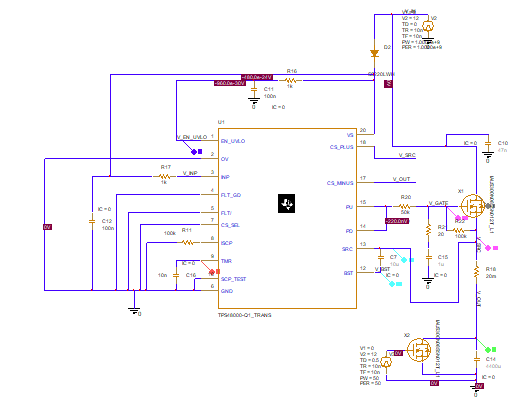The height and width of the screenshot is (400, 519).
Task: Click the part name text below U1
Action: coord(245,315)
